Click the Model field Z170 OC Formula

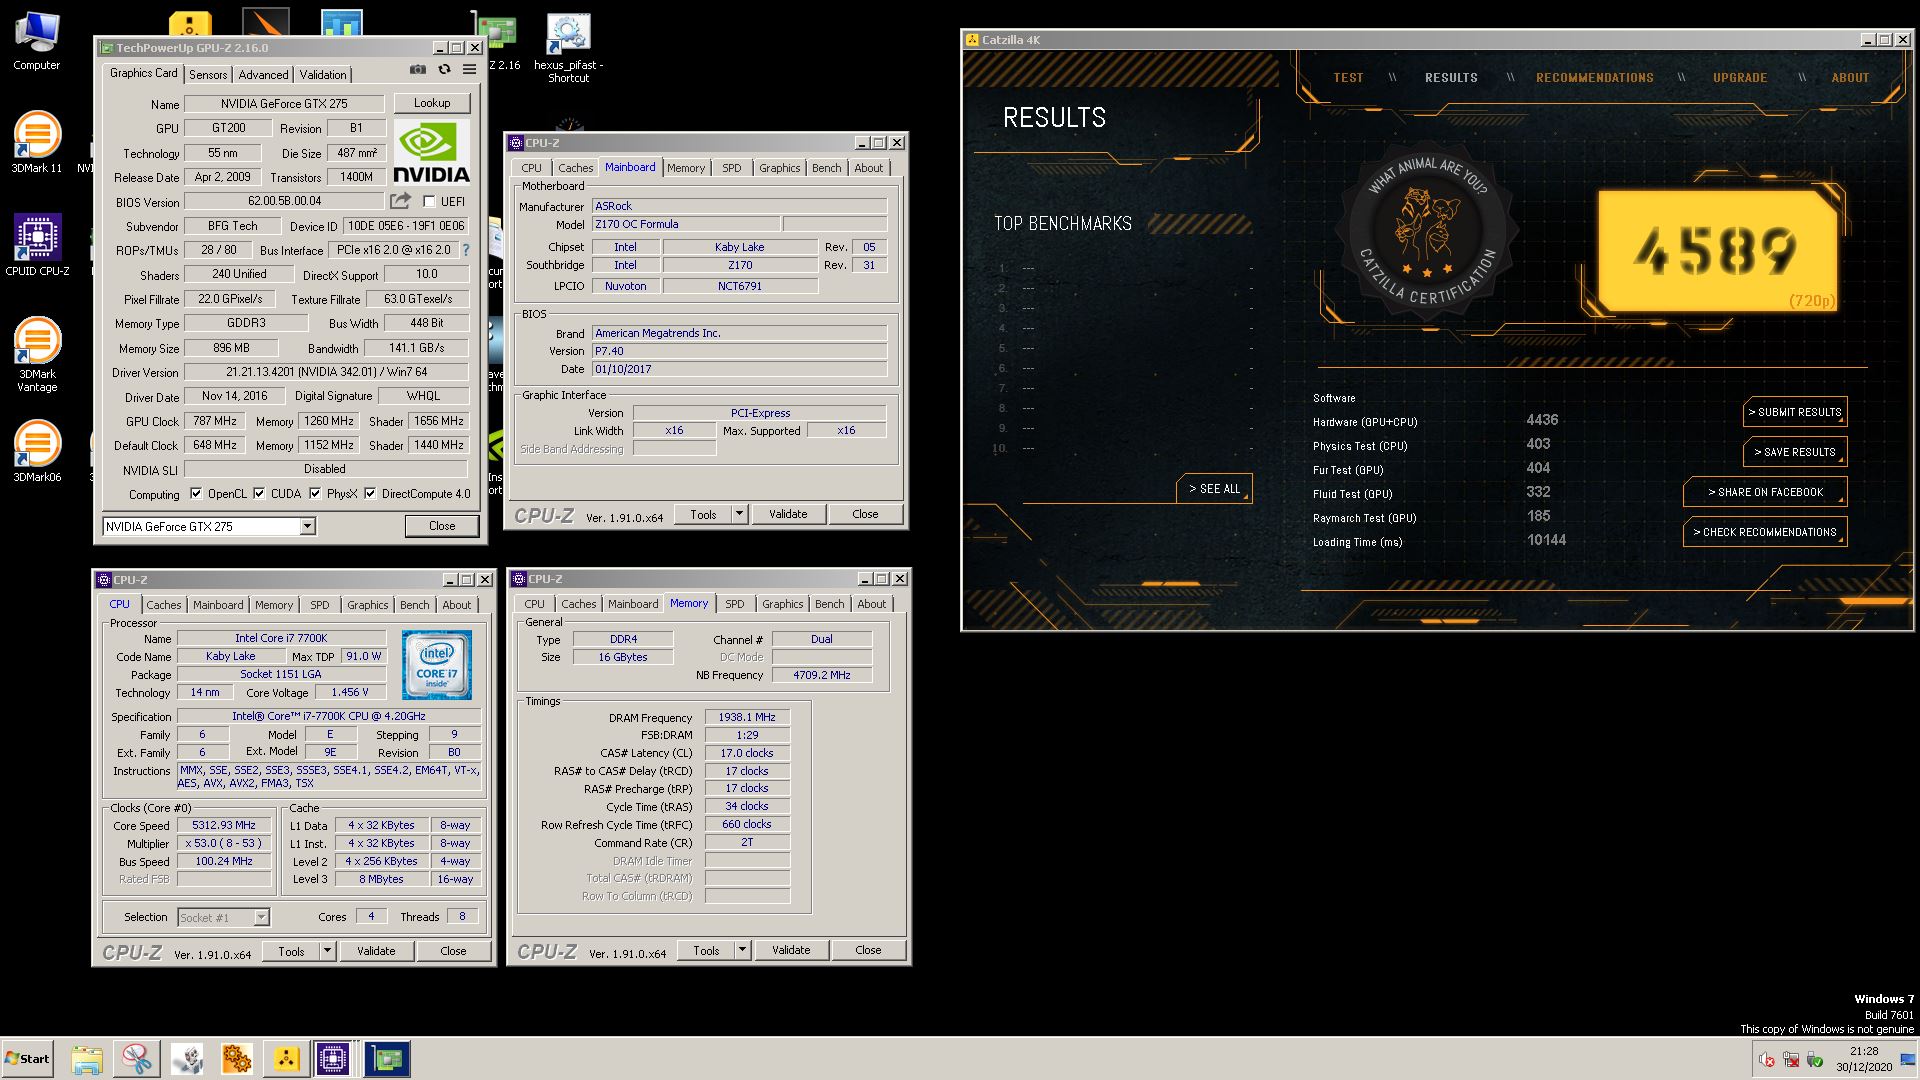pyautogui.click(x=685, y=224)
